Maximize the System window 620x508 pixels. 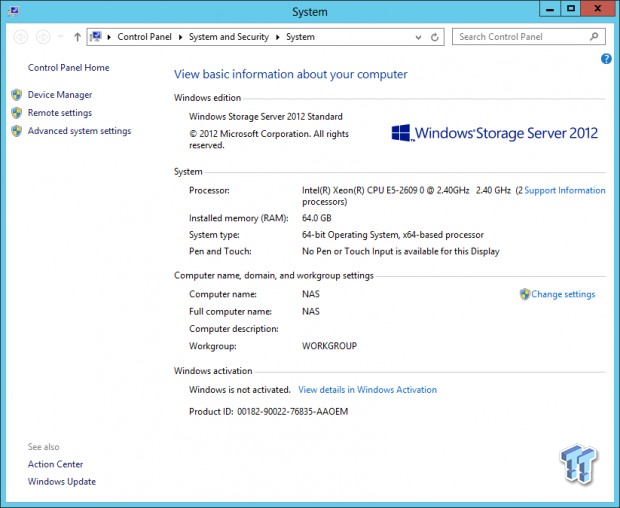tap(571, 9)
